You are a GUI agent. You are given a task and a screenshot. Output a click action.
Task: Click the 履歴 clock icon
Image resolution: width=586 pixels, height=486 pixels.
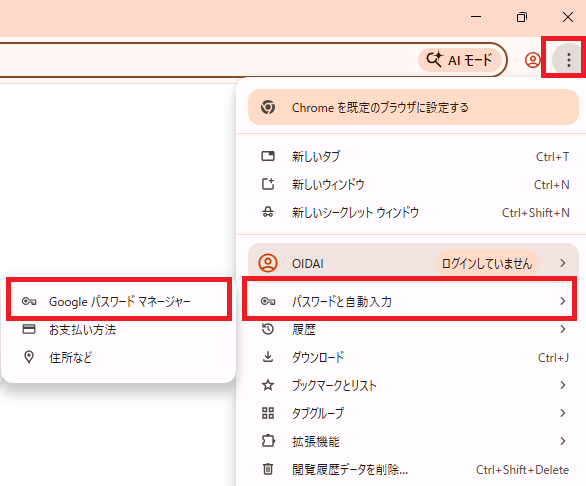click(x=268, y=329)
